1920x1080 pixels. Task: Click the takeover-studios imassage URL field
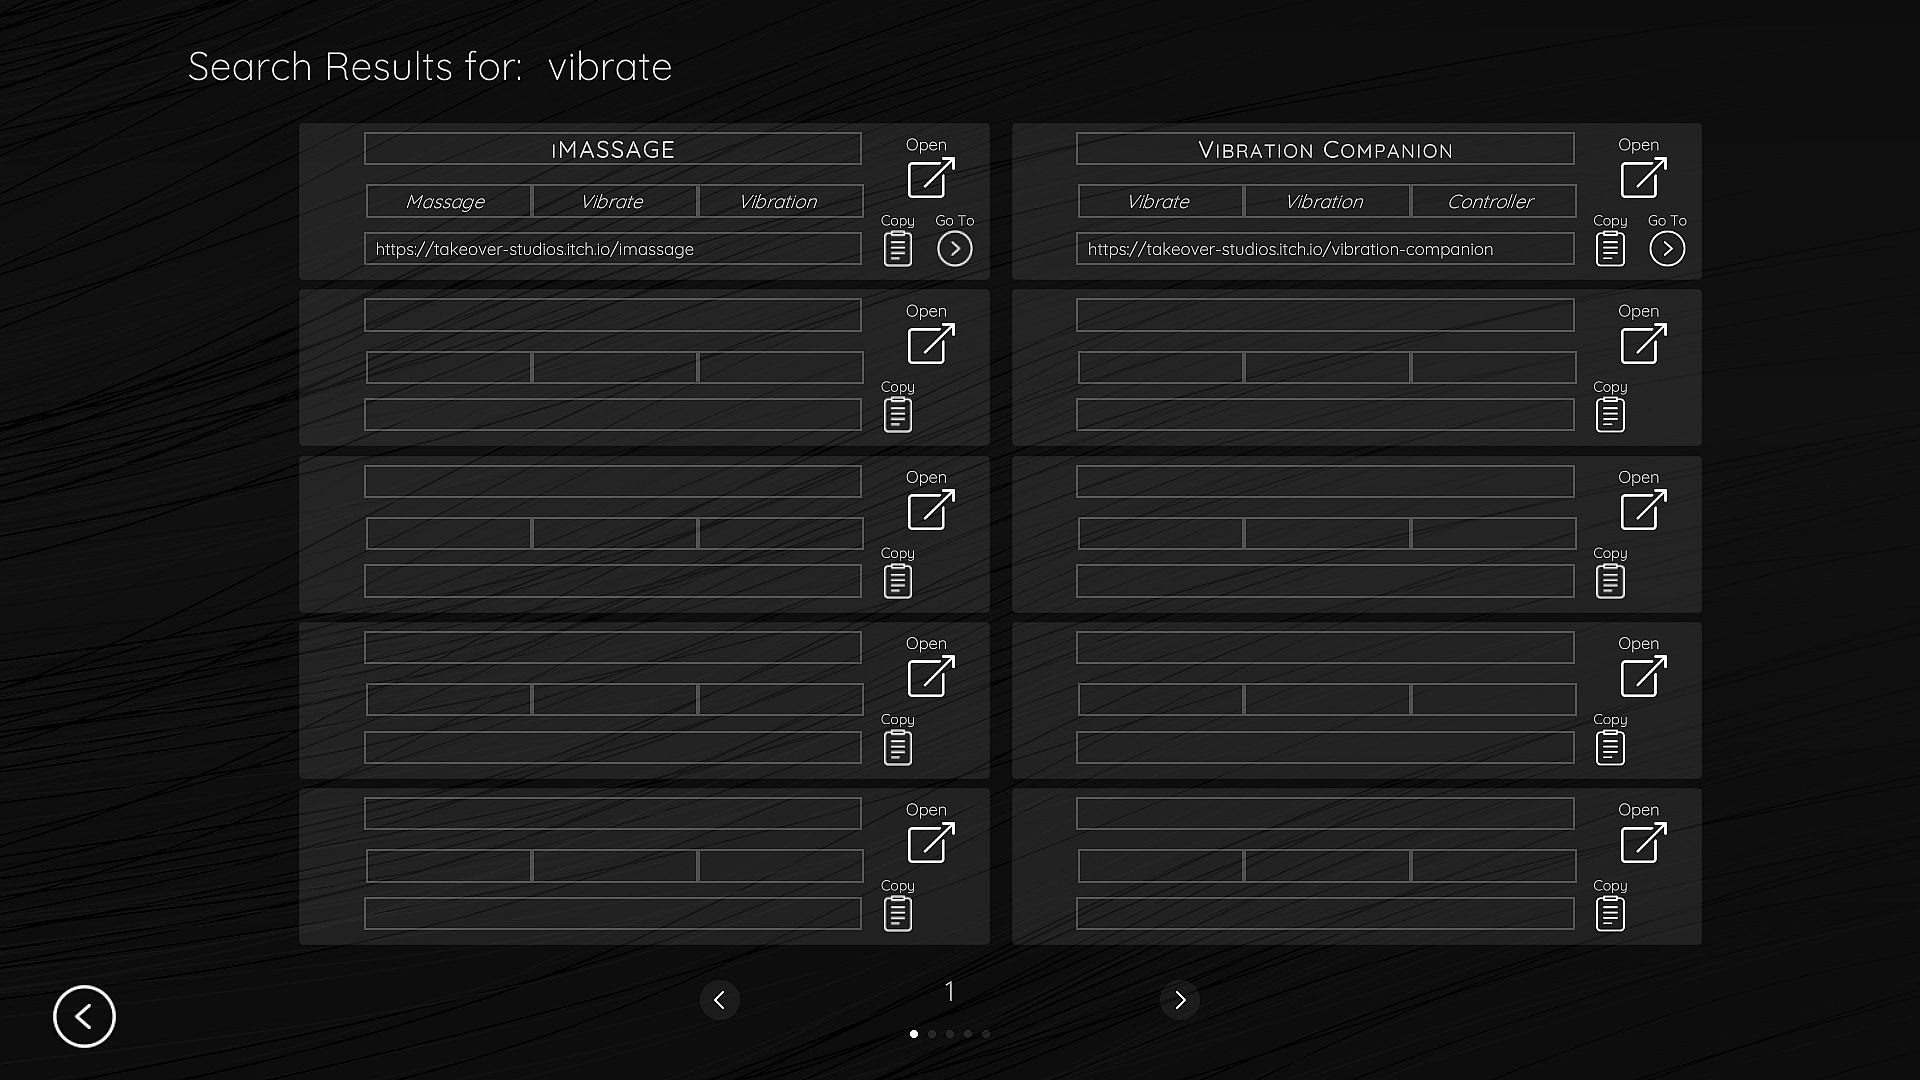click(612, 249)
